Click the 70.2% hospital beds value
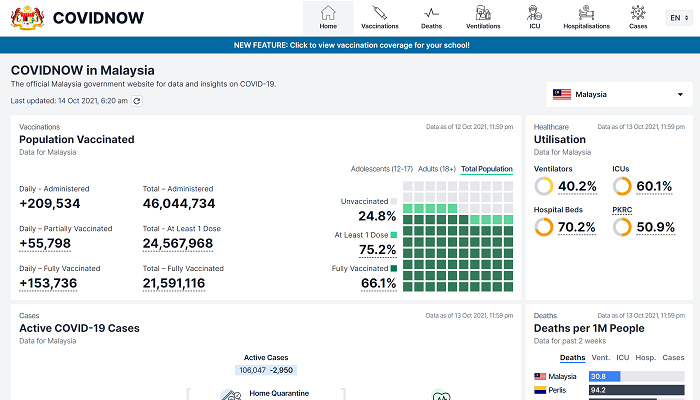The width and height of the screenshot is (700, 400). [x=576, y=227]
